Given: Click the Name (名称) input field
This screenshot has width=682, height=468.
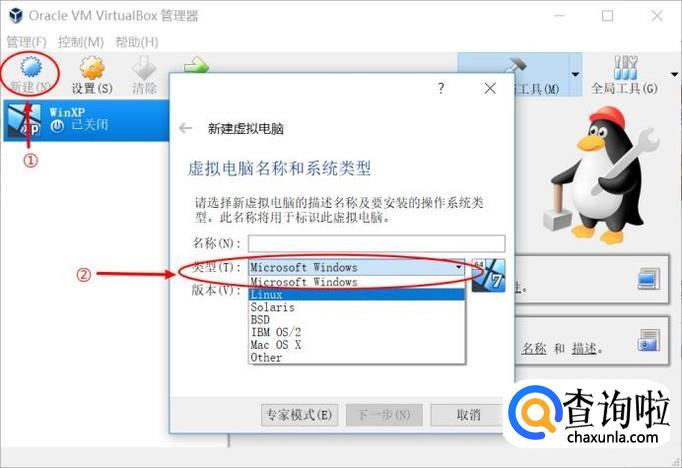Looking at the screenshot, I should point(377,243).
